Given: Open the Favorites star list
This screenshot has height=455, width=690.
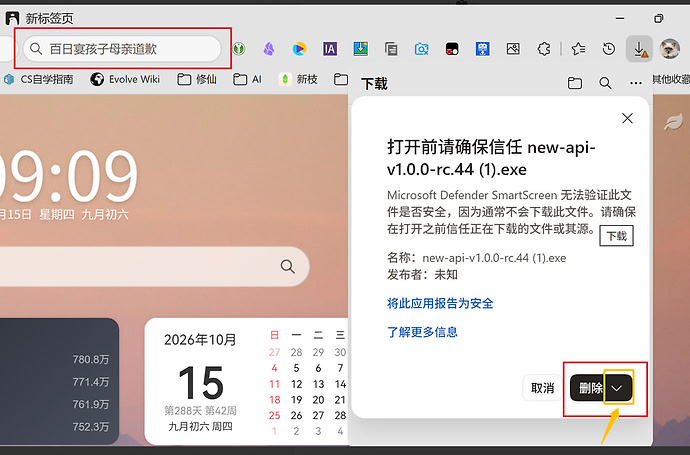Looking at the screenshot, I should click(578, 49).
